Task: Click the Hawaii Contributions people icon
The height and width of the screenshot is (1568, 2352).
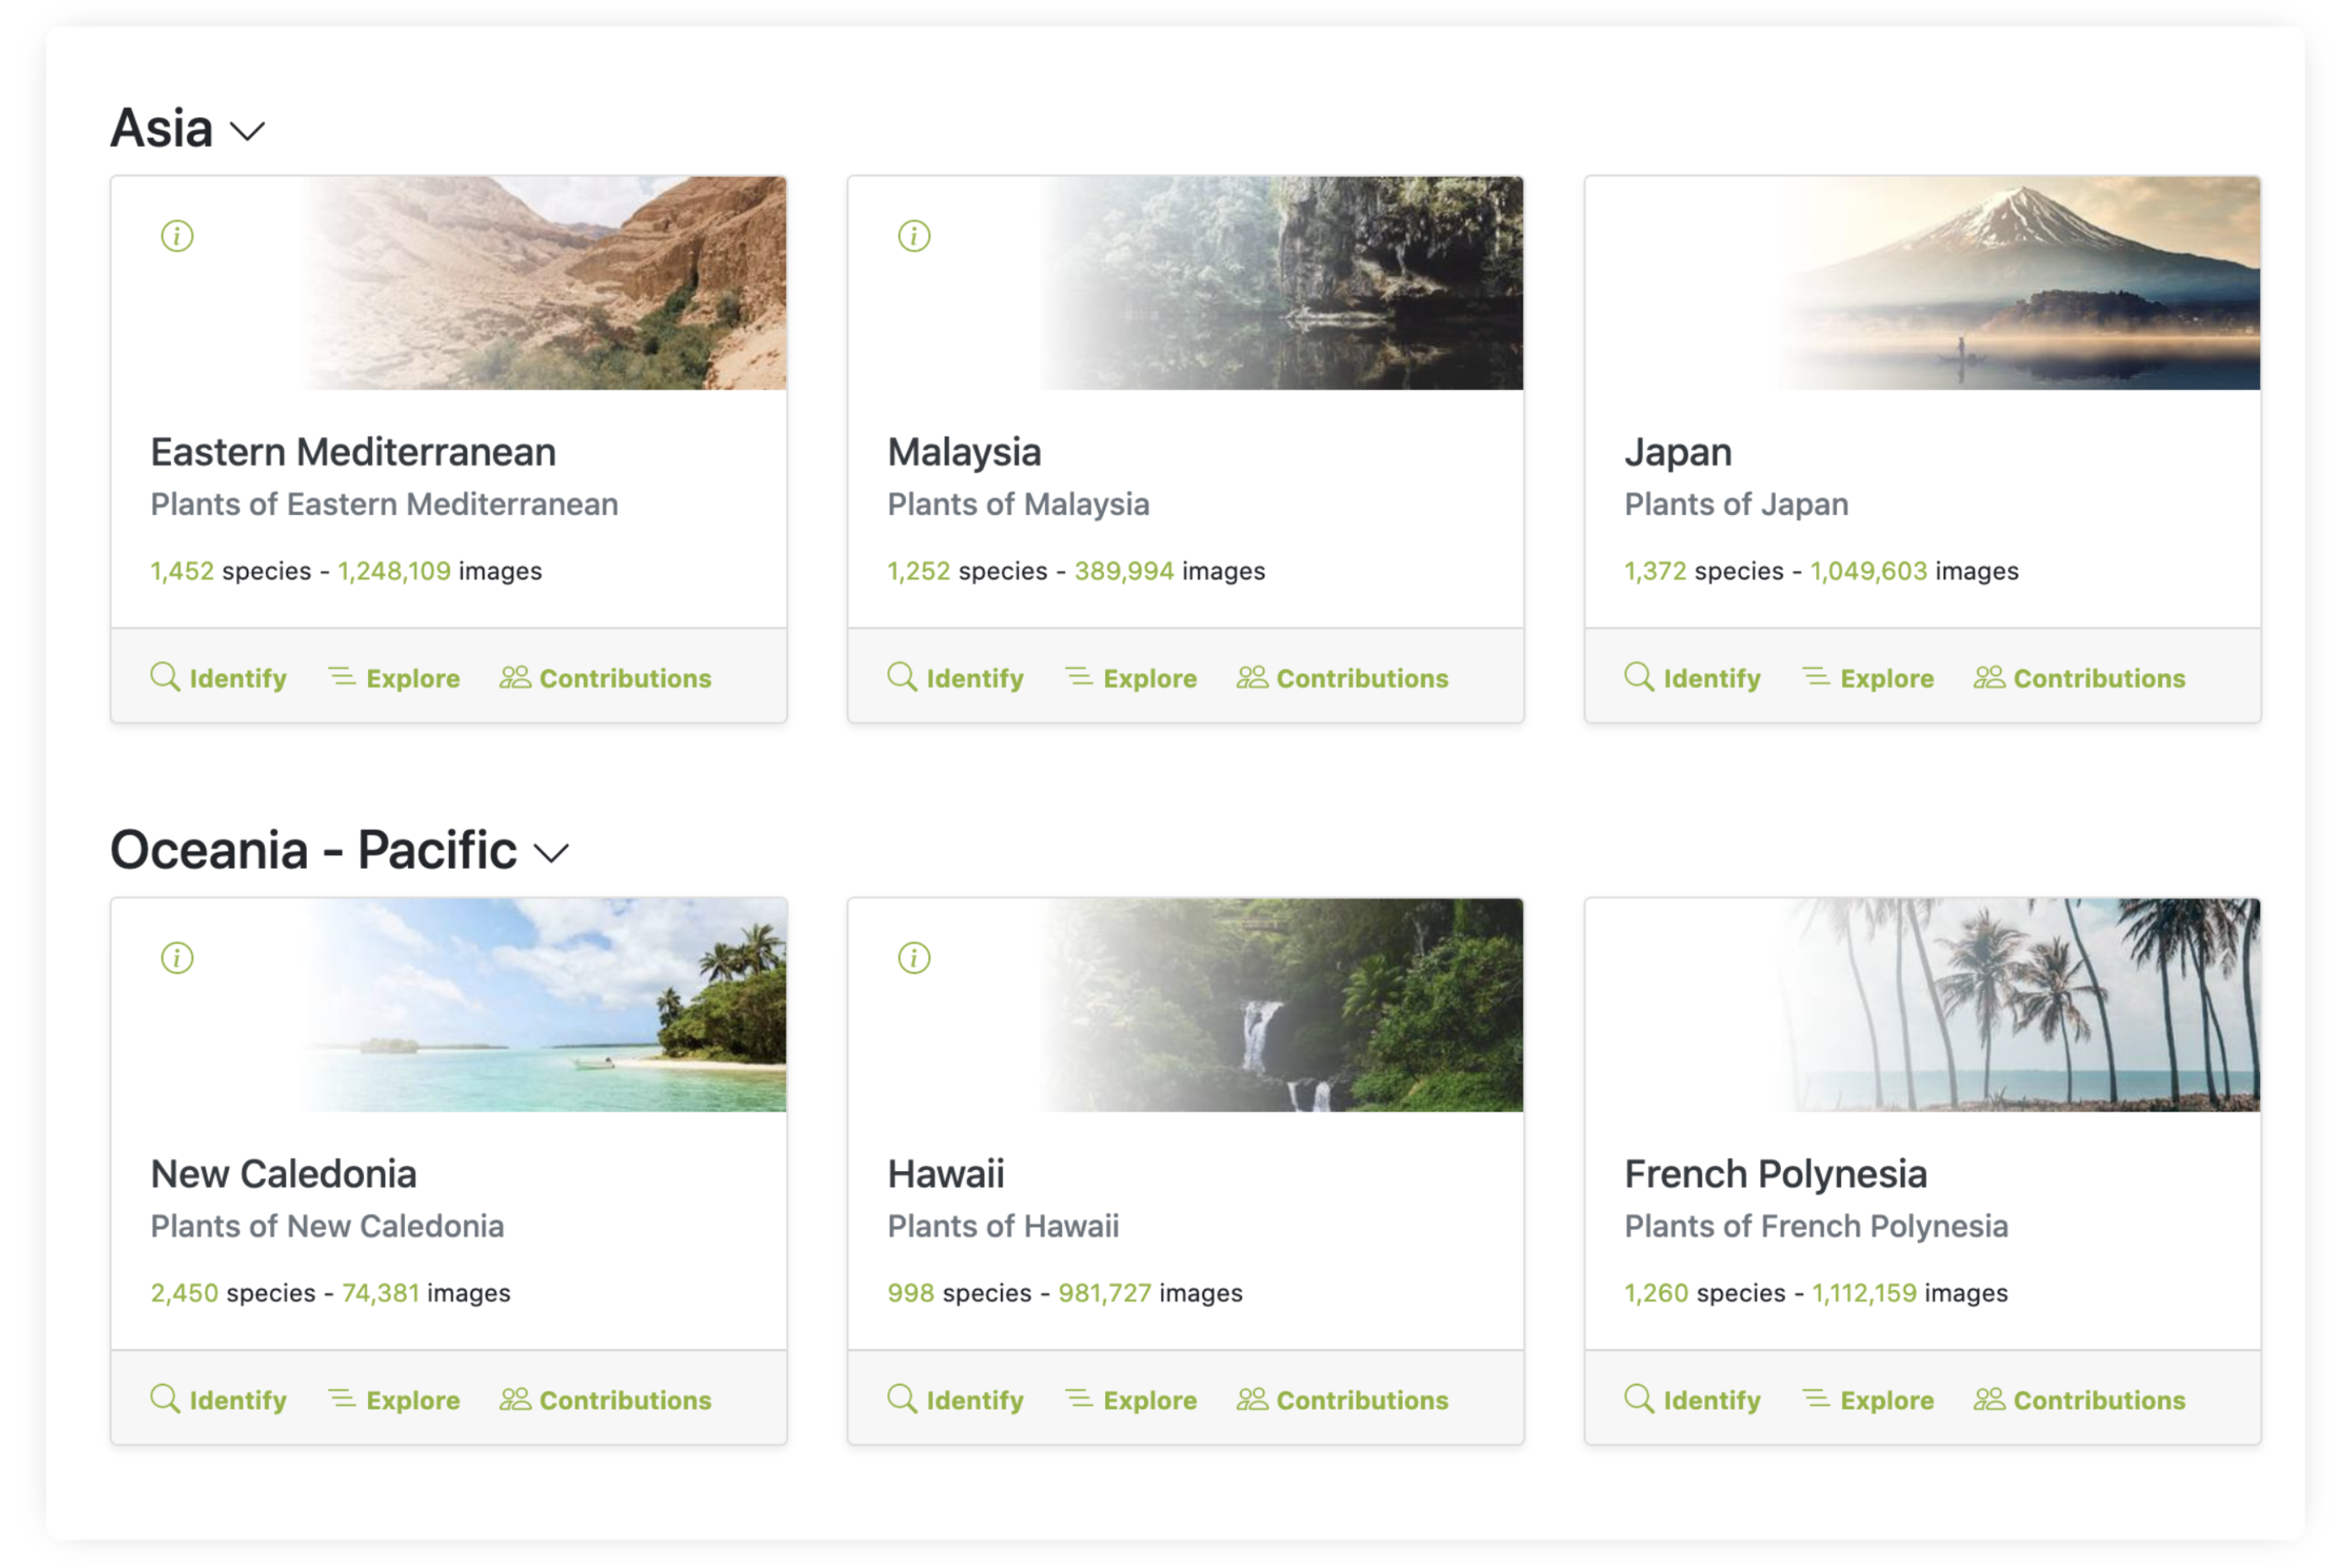Action: [x=1252, y=1400]
